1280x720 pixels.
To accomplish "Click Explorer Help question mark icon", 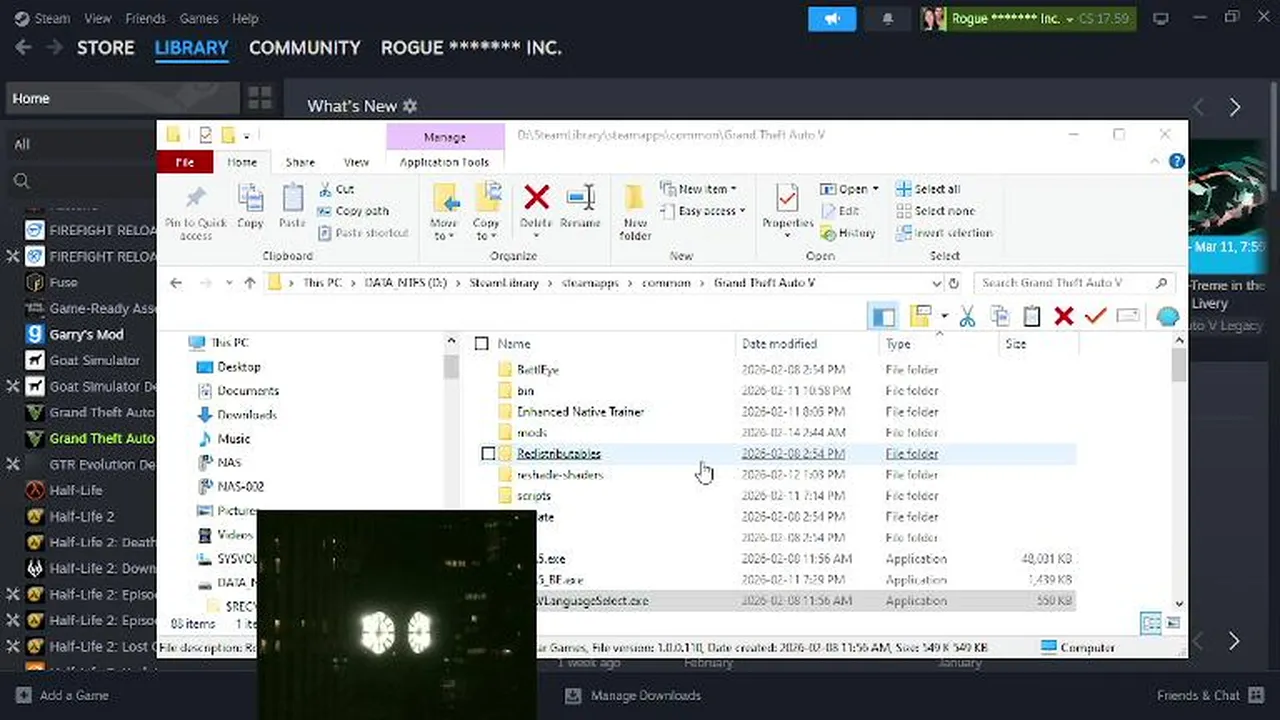I will point(1177,161).
